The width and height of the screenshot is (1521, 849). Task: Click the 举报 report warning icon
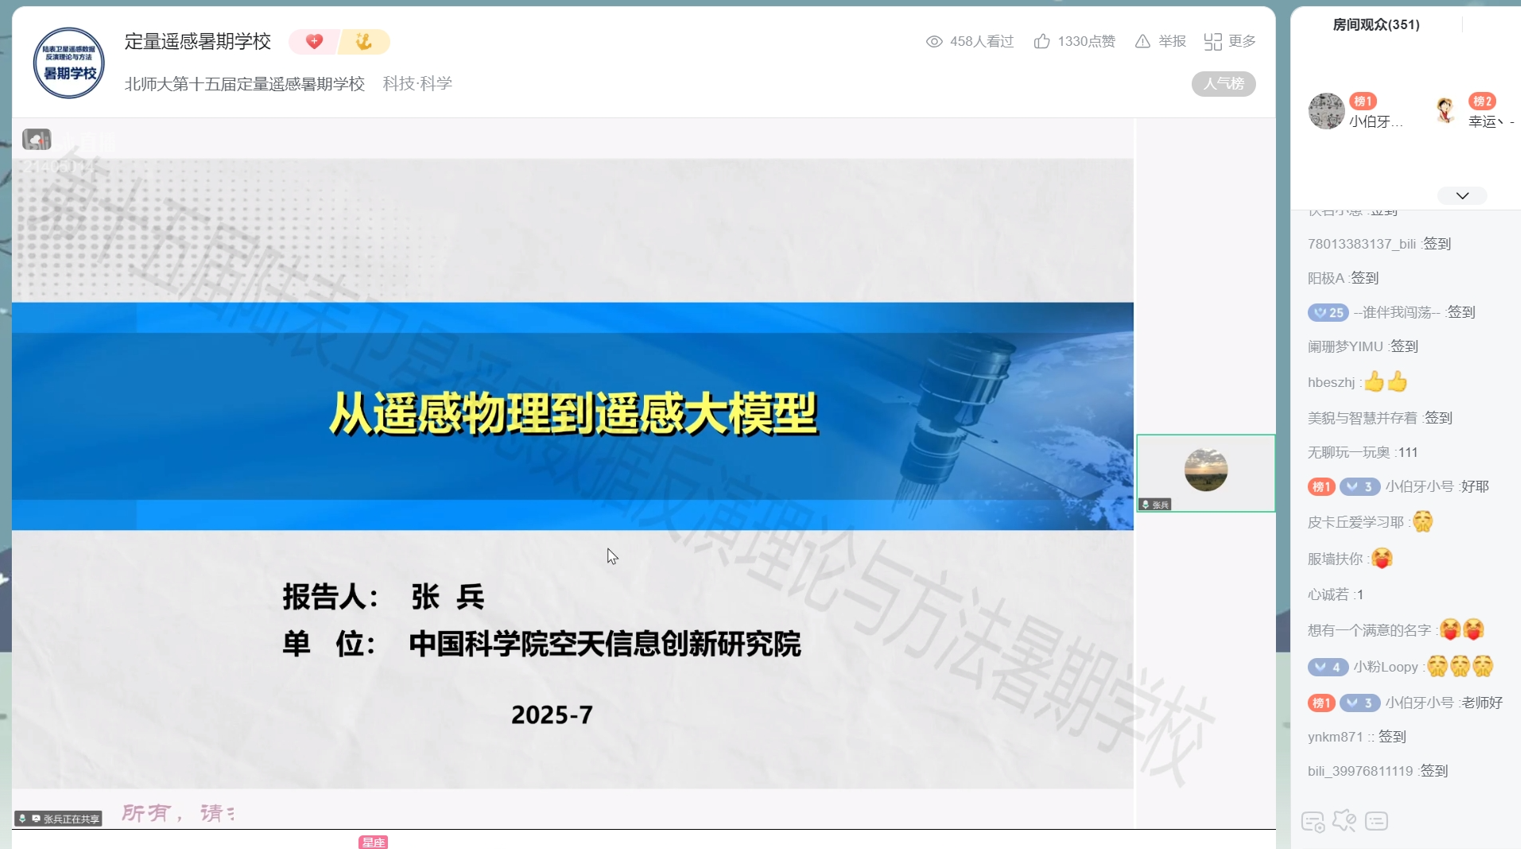(1142, 41)
